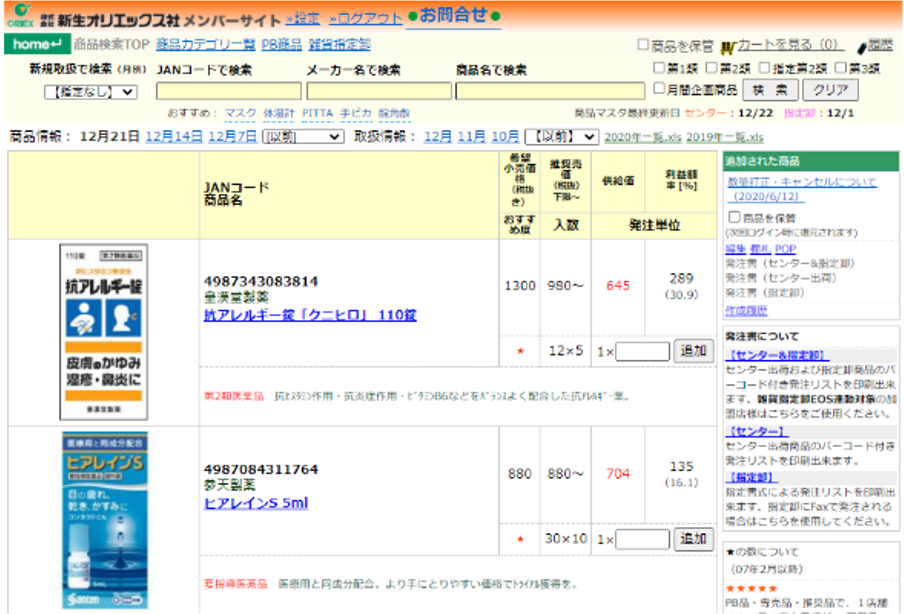Viewport: 904px width, 614px height.
Task: Click JAN code 4987084311764
Action: (x=261, y=469)
